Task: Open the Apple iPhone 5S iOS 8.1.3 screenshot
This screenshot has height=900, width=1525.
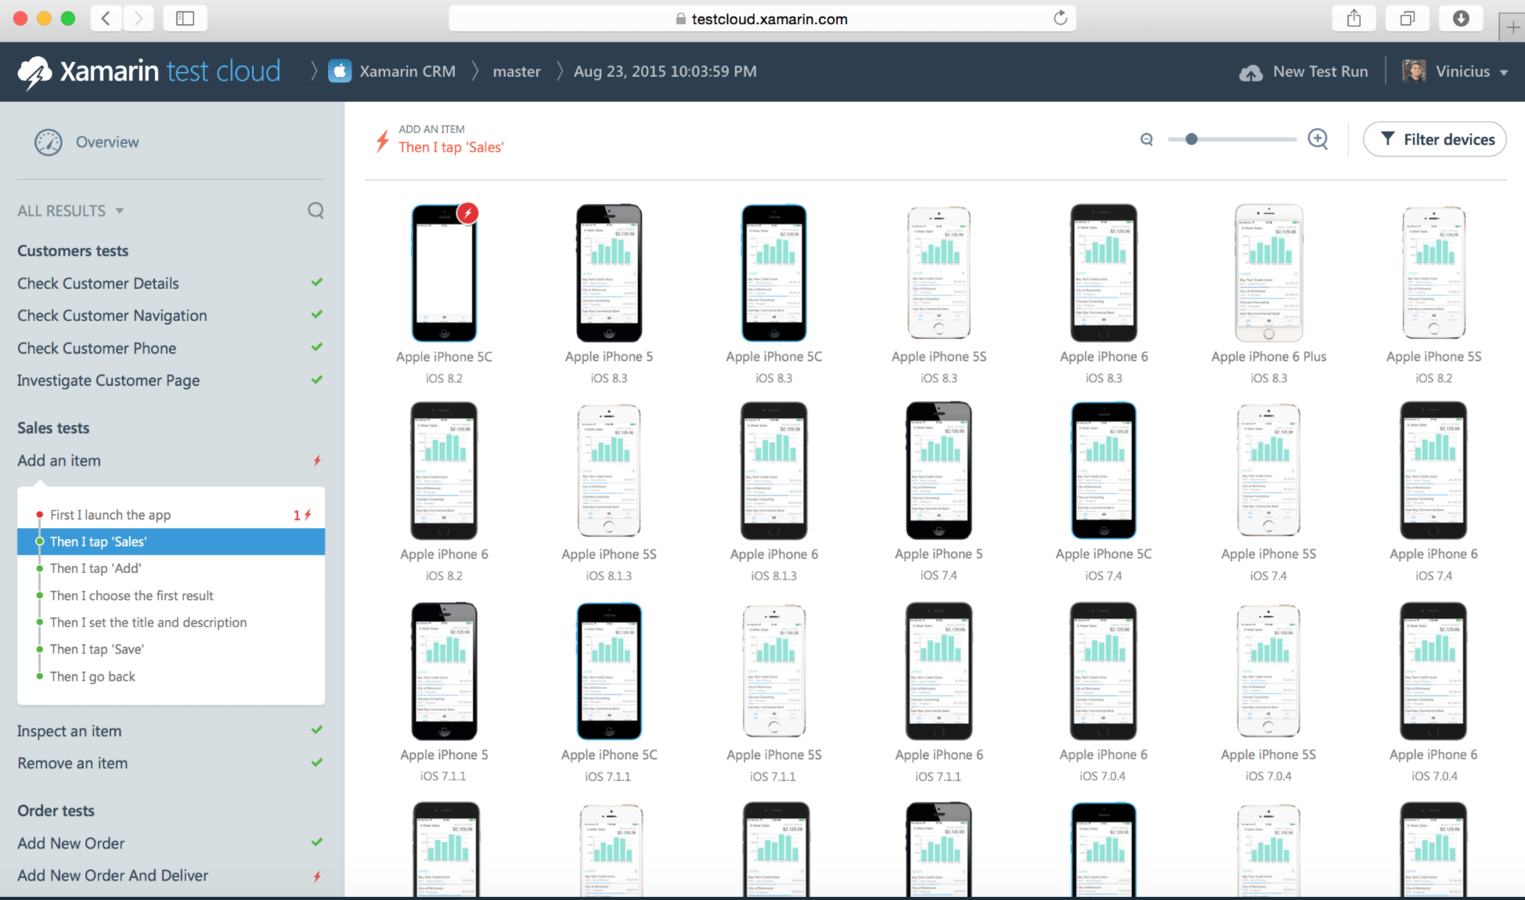Action: click(609, 471)
